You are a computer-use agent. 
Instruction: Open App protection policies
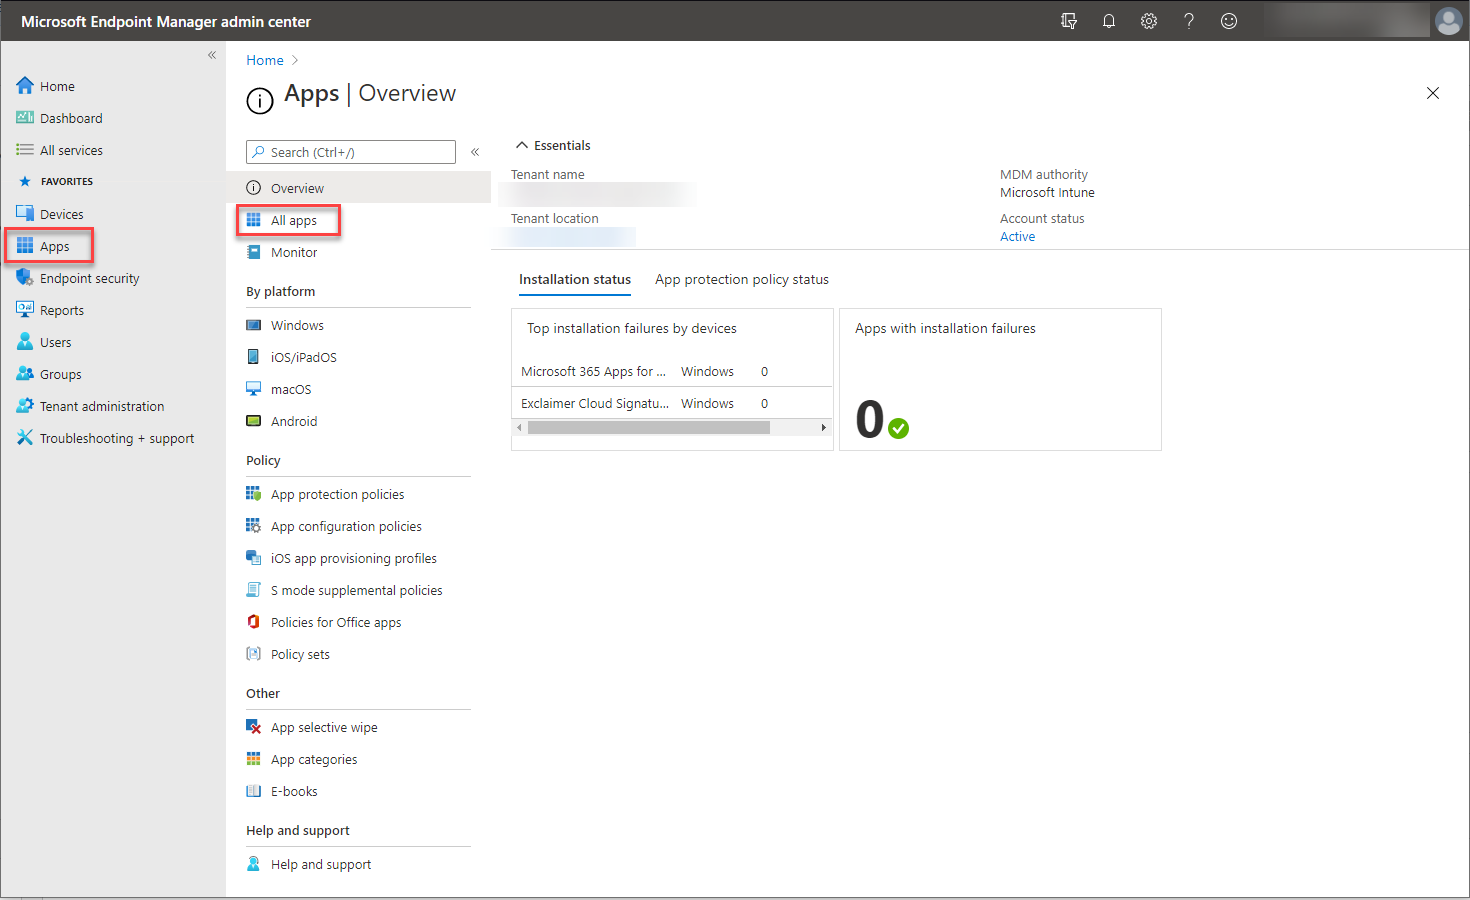click(x=337, y=495)
